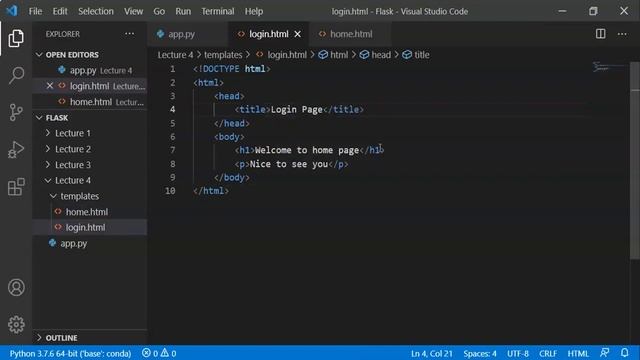Click the minimap preview
The image size is (640, 360).
click(609, 68)
